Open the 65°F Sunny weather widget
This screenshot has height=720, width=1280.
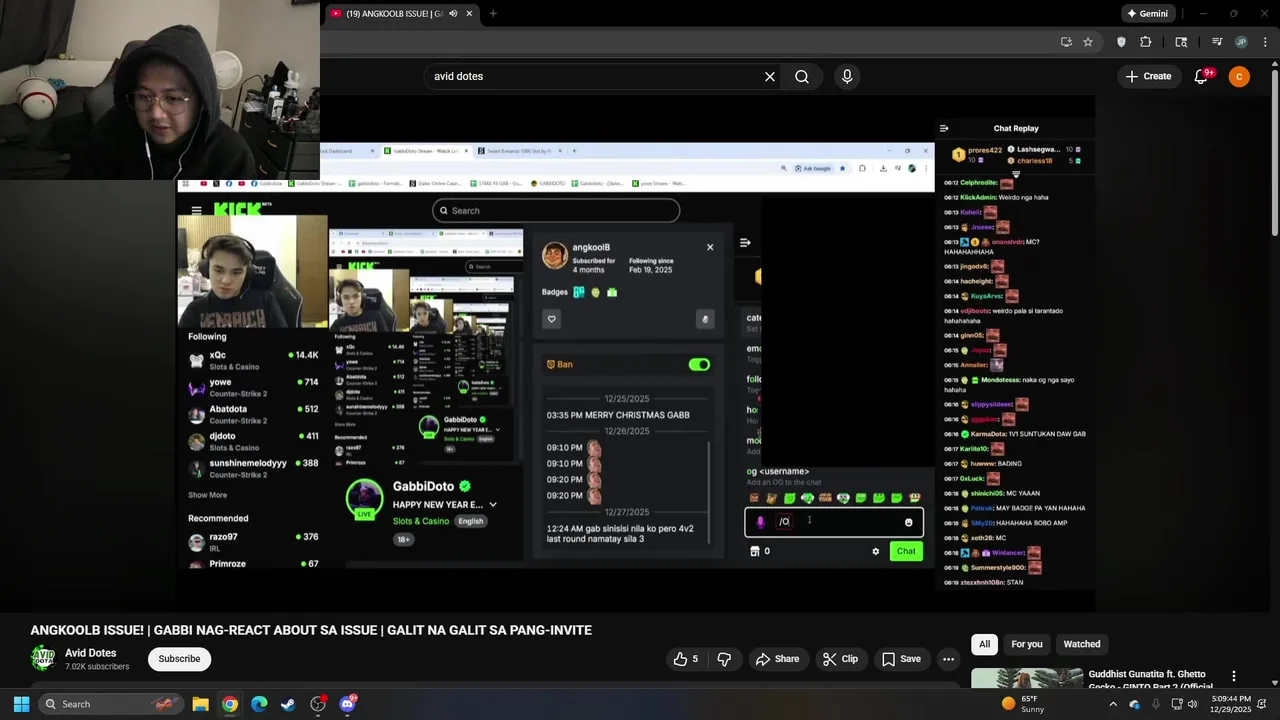tap(1022, 704)
